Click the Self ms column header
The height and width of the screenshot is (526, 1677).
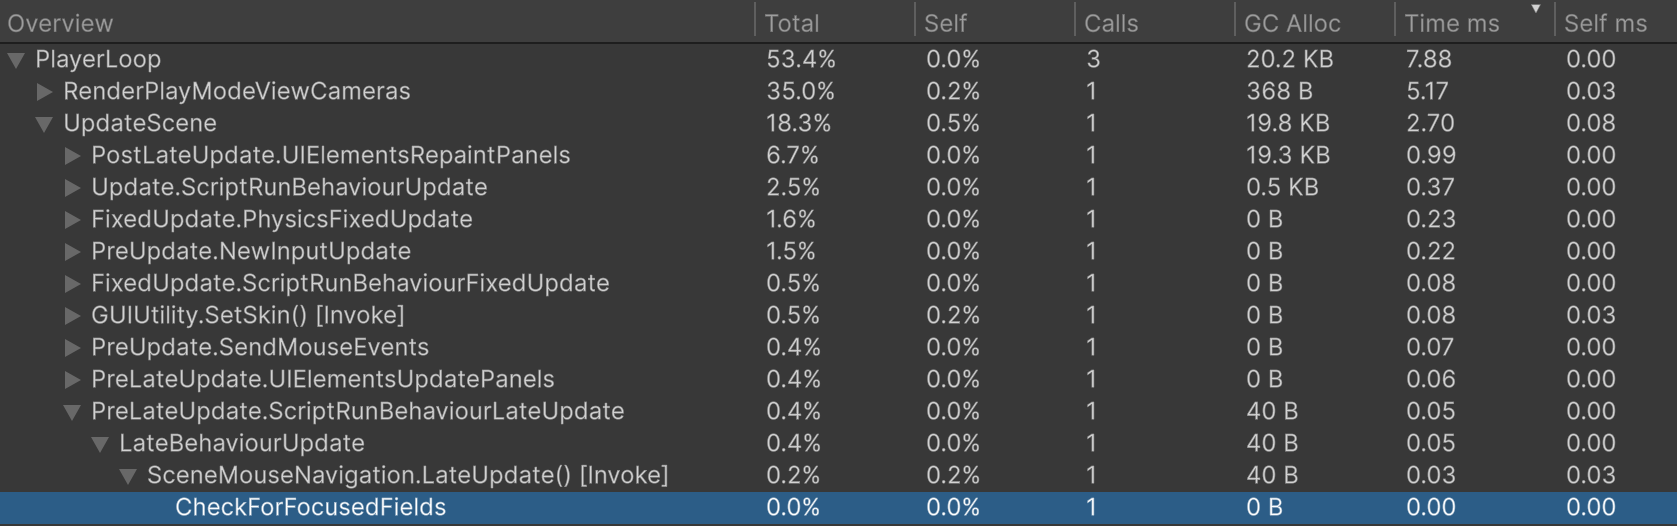point(1605,23)
